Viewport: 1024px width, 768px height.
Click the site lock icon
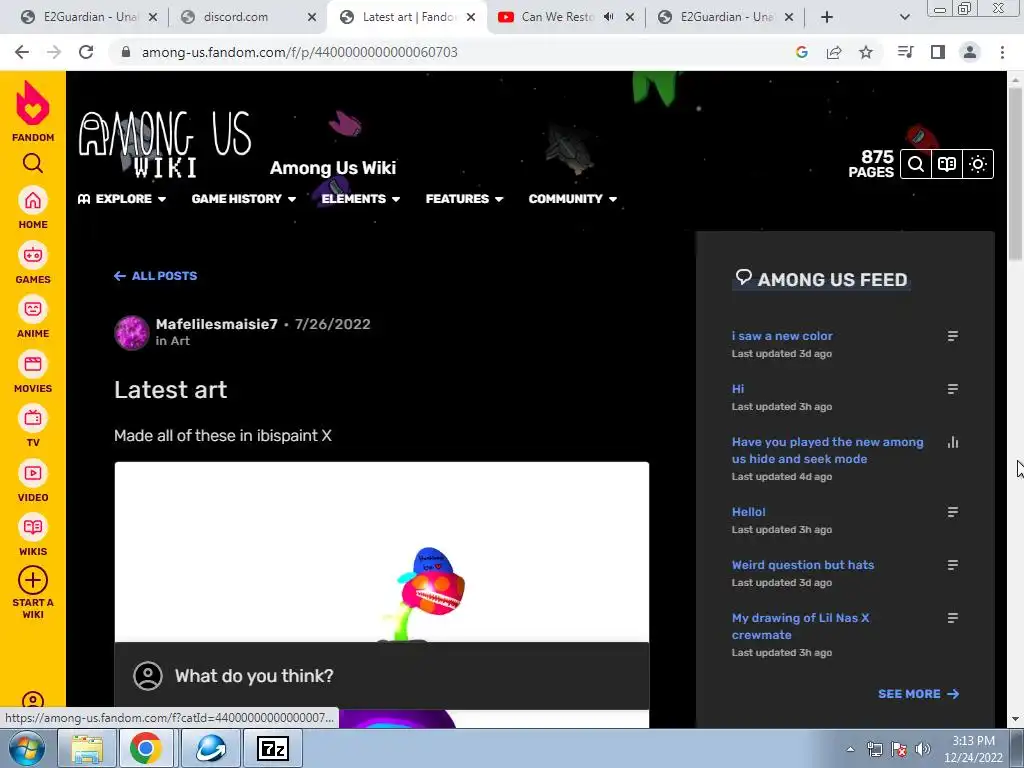126,52
